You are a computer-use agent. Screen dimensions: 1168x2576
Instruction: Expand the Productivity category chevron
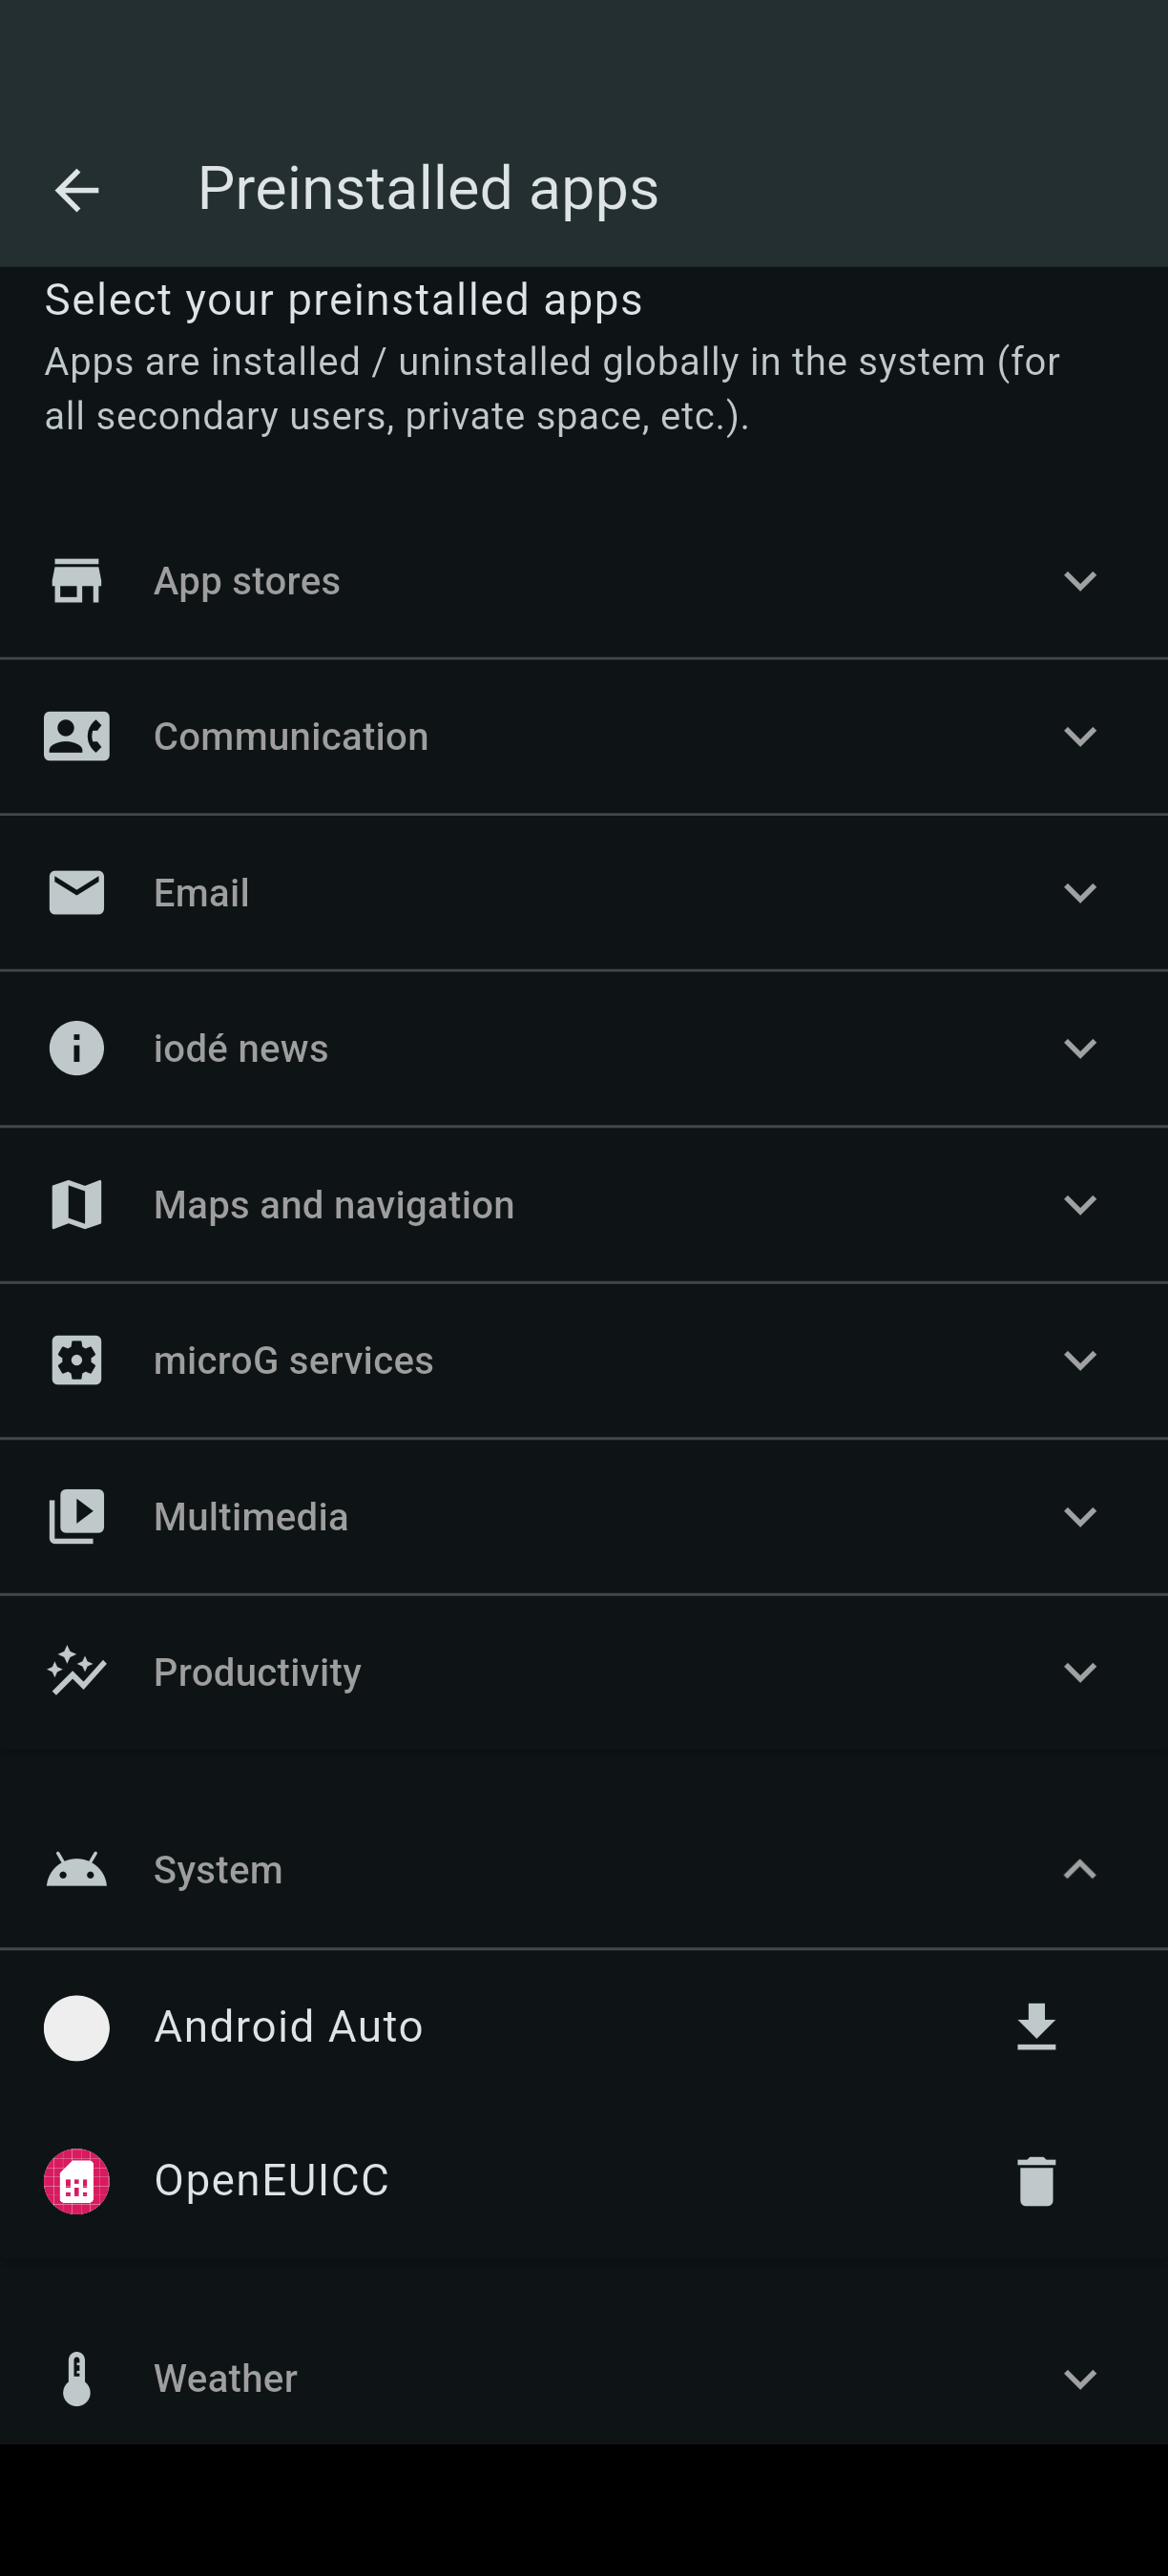(1080, 1672)
